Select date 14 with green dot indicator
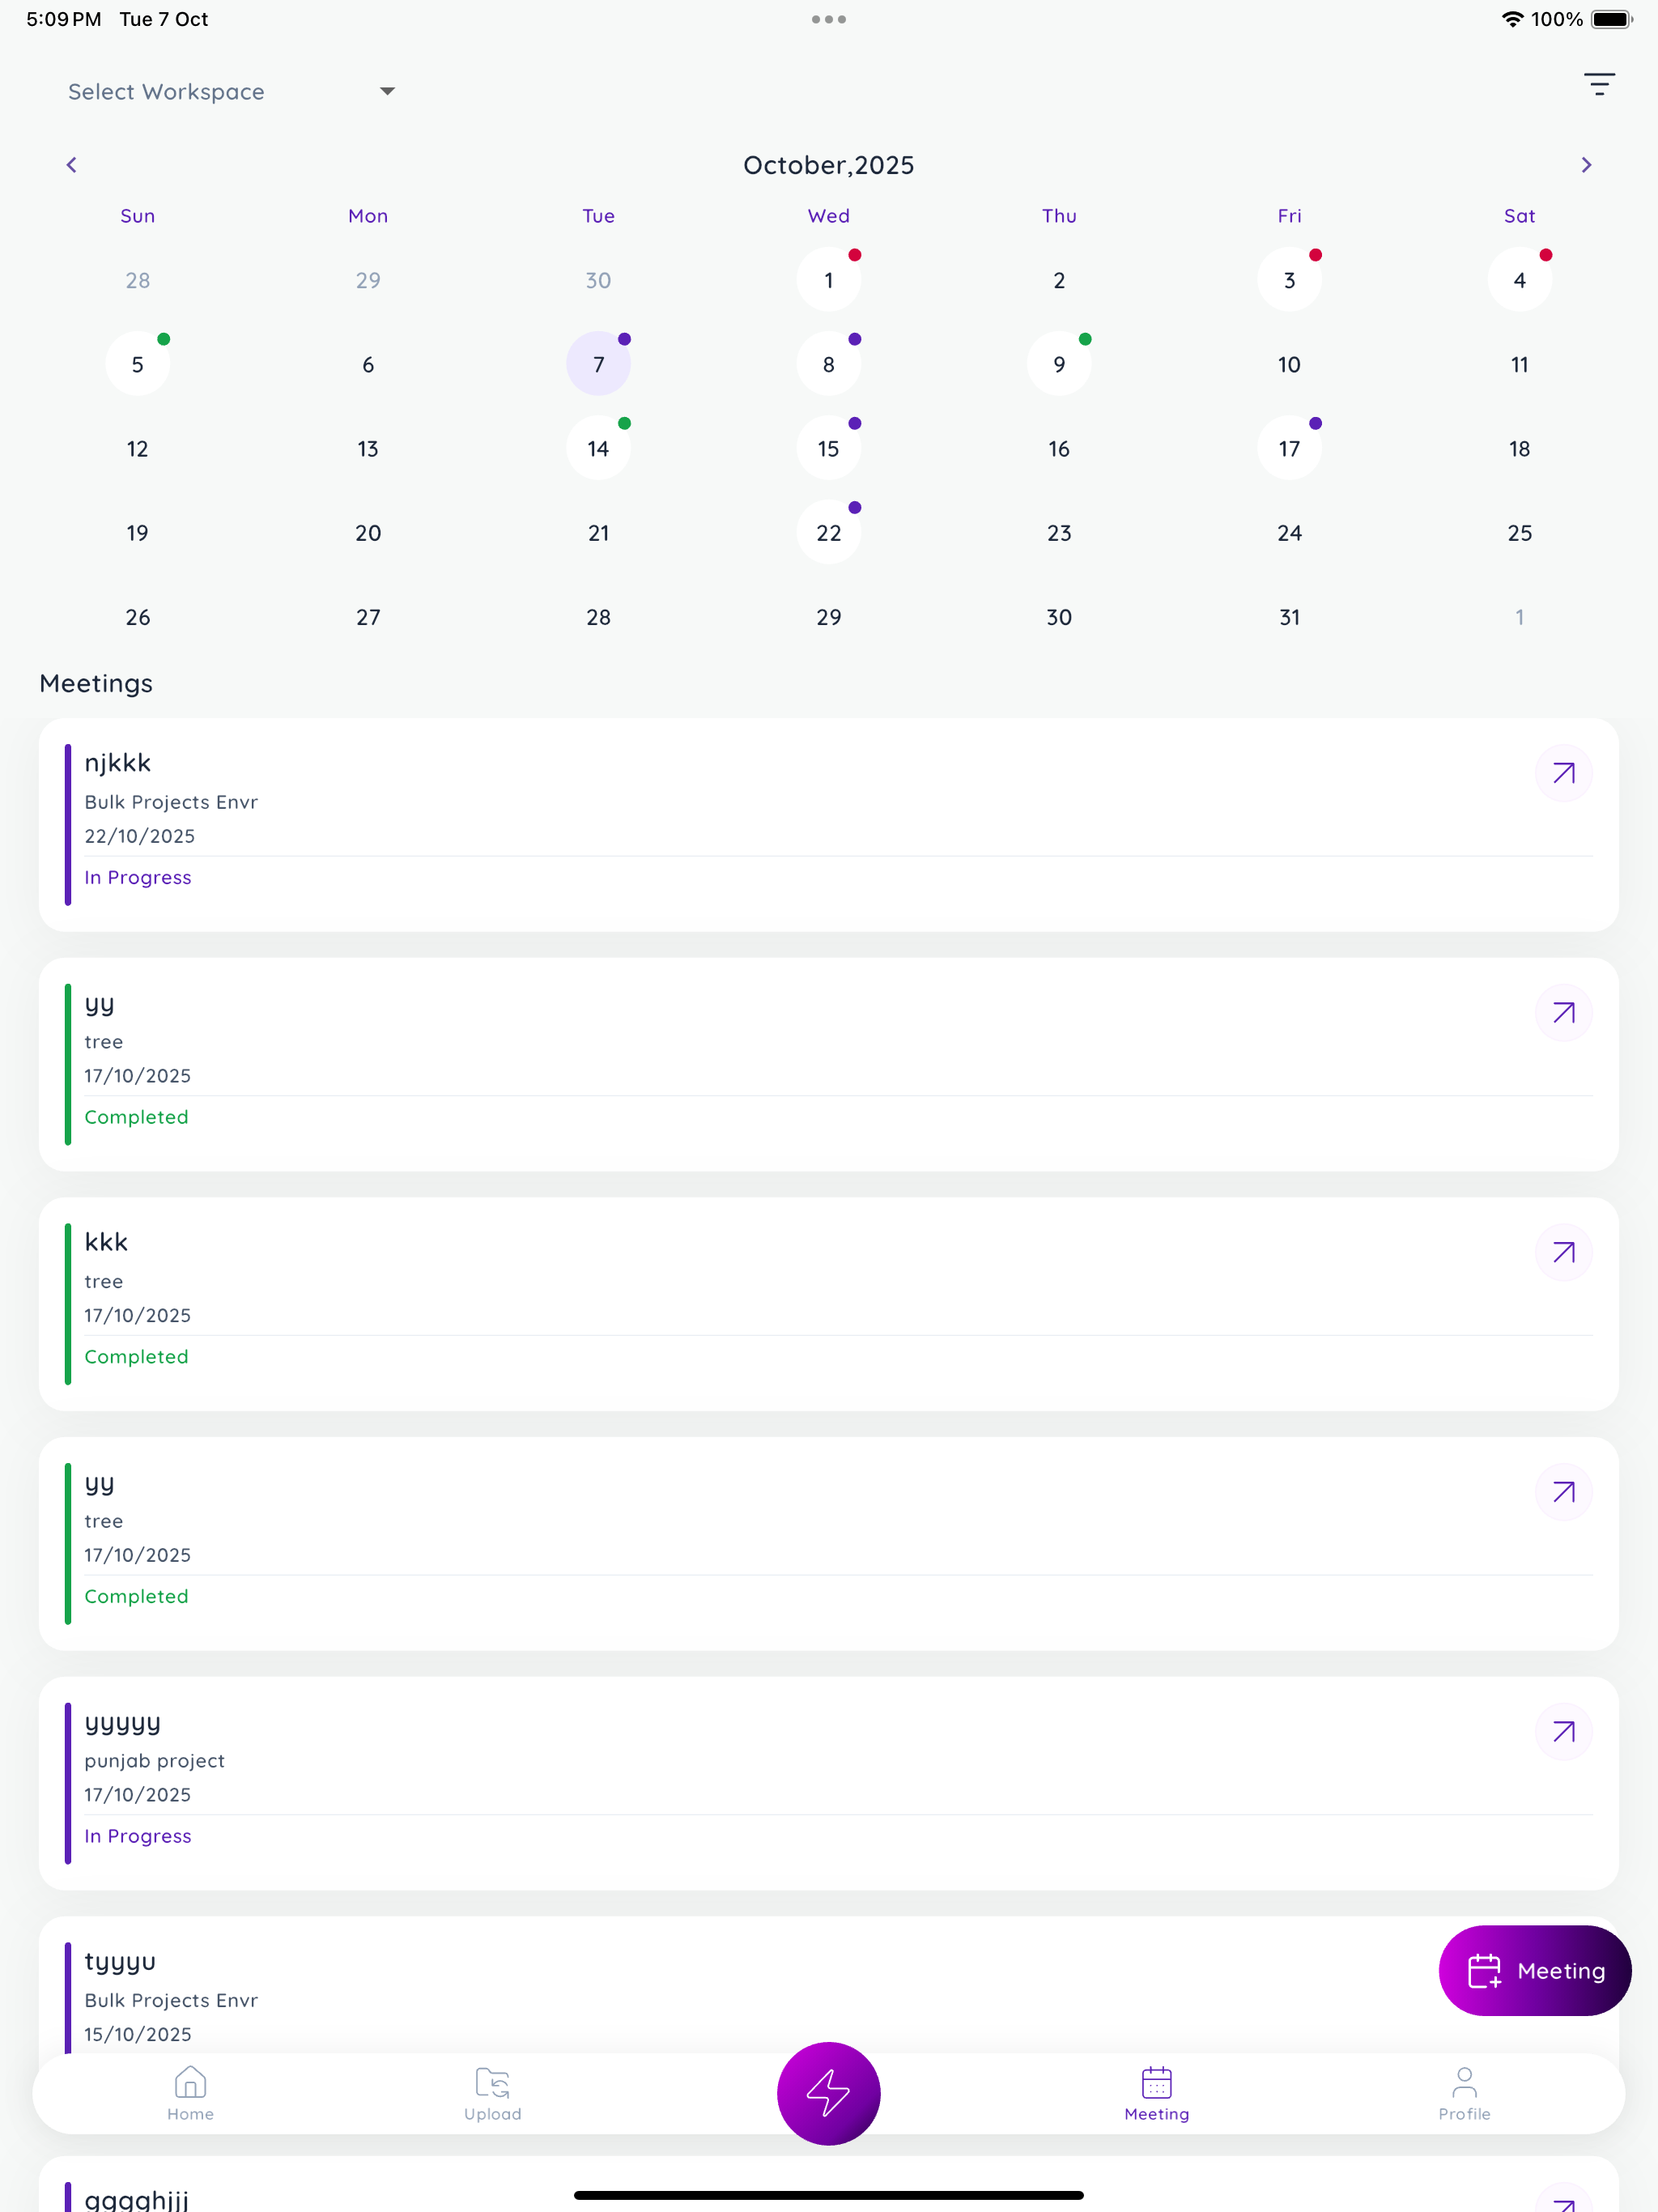The height and width of the screenshot is (2212, 1658). pos(597,447)
